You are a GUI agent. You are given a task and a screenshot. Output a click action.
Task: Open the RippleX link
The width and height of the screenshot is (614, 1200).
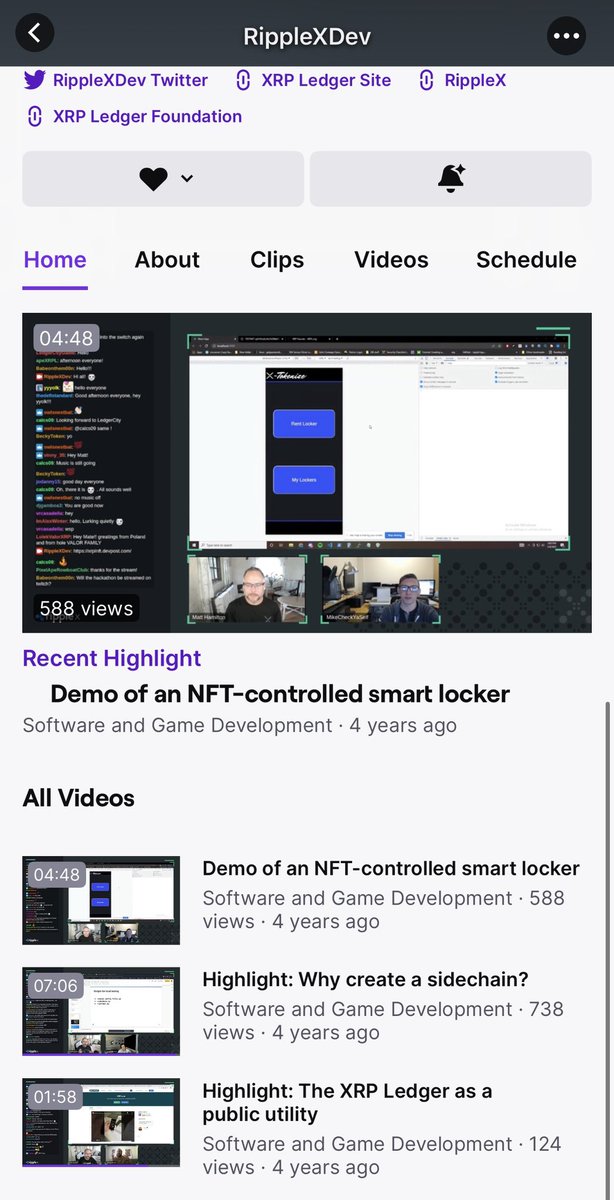[476, 80]
